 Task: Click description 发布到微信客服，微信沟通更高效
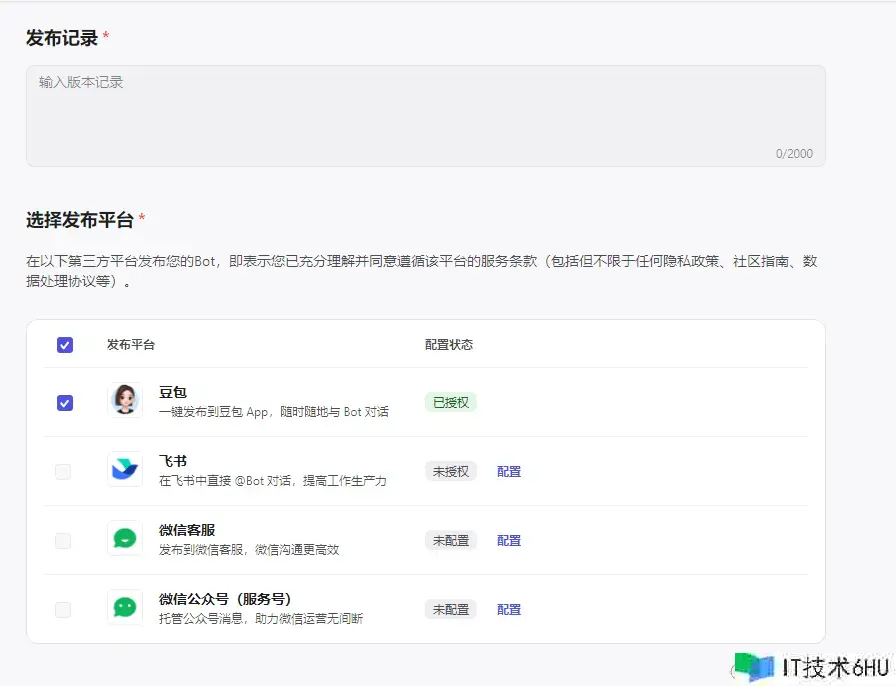249,549
